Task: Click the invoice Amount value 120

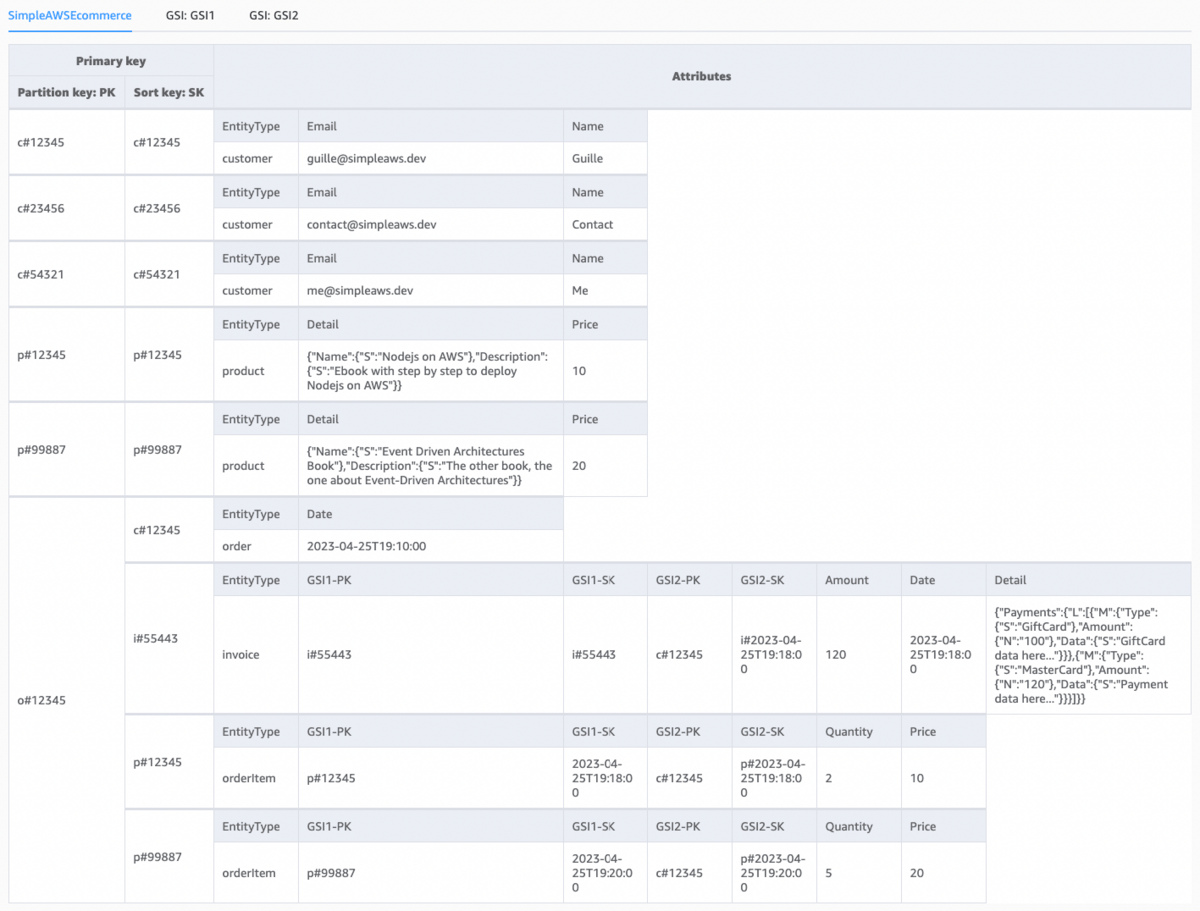Action: pyautogui.click(x=860, y=655)
